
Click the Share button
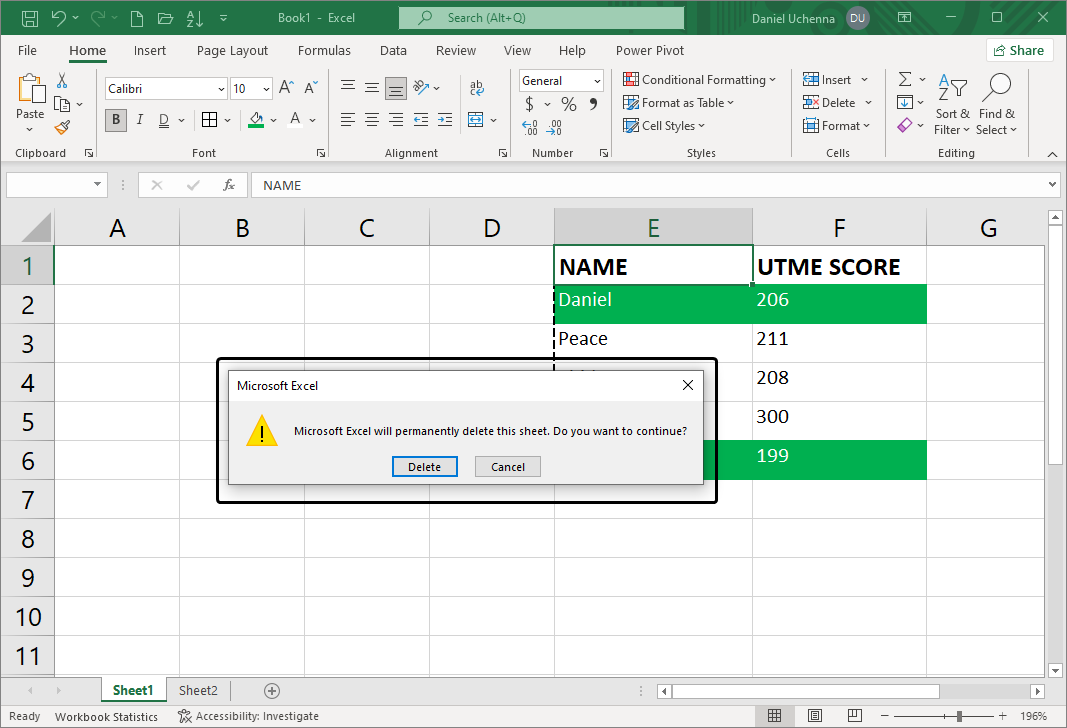tap(1019, 49)
